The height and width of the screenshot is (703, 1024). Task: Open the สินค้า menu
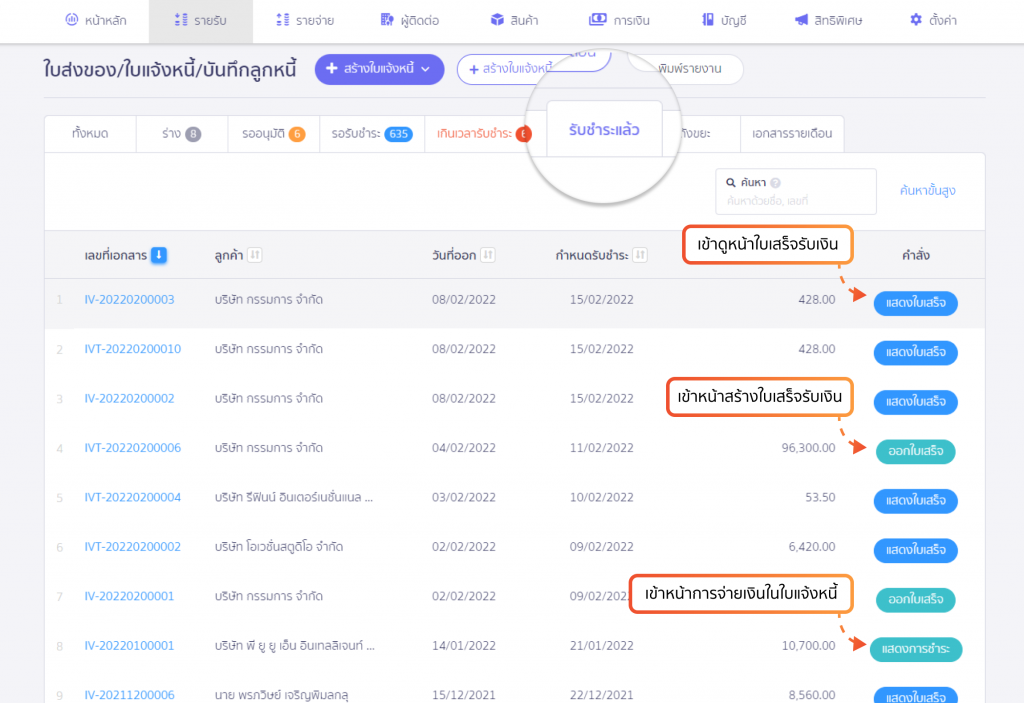(x=514, y=20)
